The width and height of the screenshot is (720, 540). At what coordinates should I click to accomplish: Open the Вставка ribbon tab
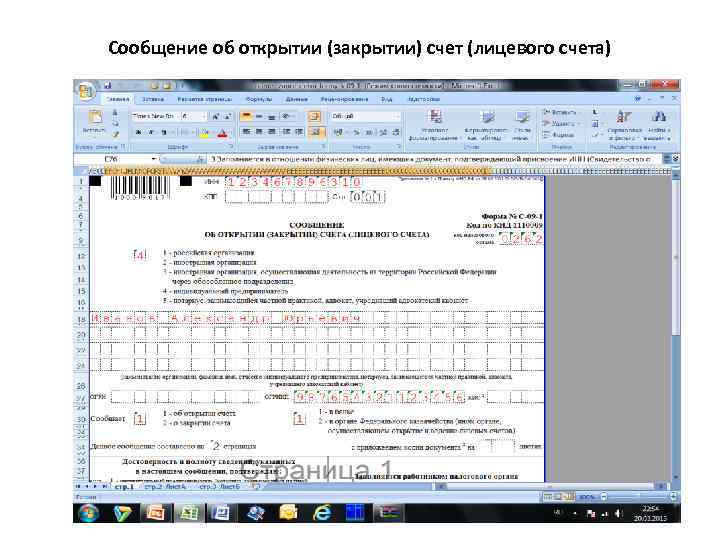point(153,99)
